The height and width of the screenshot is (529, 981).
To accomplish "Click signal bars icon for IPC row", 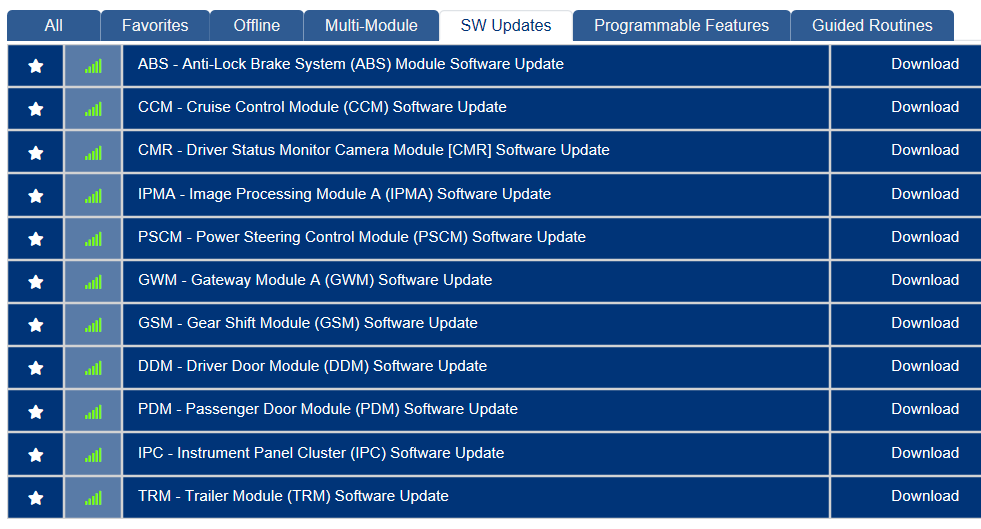I will coord(93,455).
